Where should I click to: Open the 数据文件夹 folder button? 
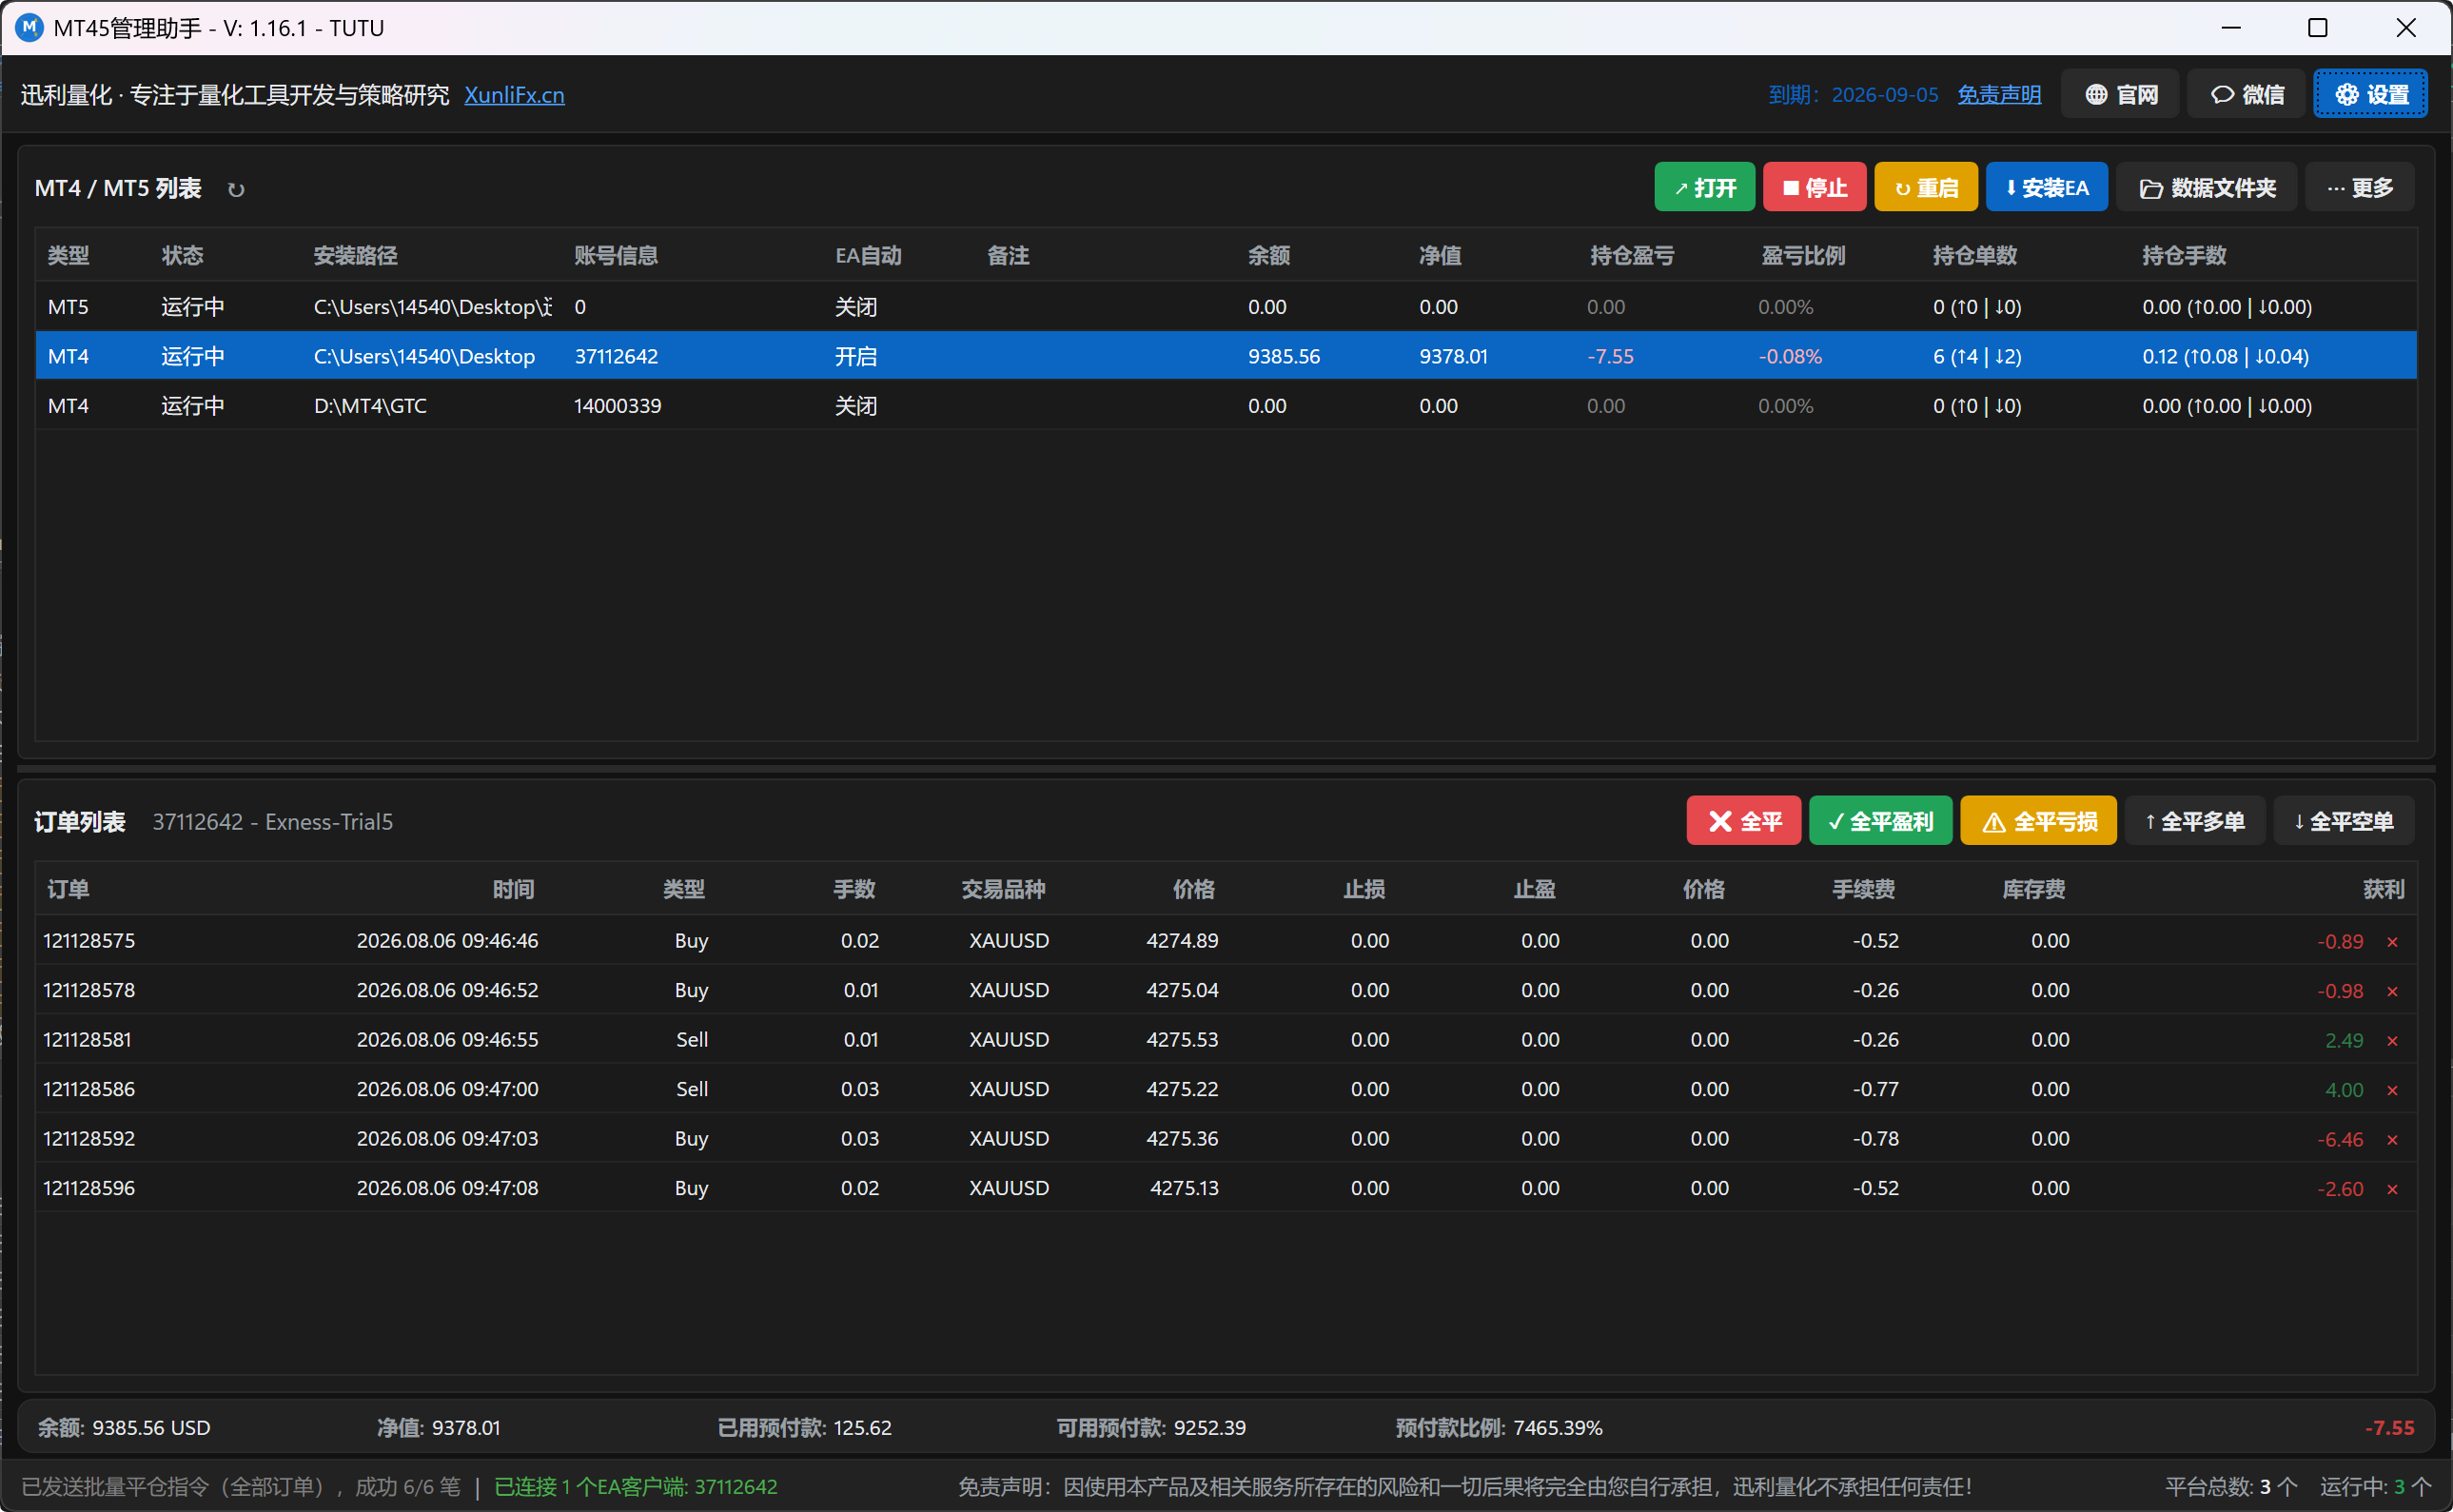pos(2207,187)
